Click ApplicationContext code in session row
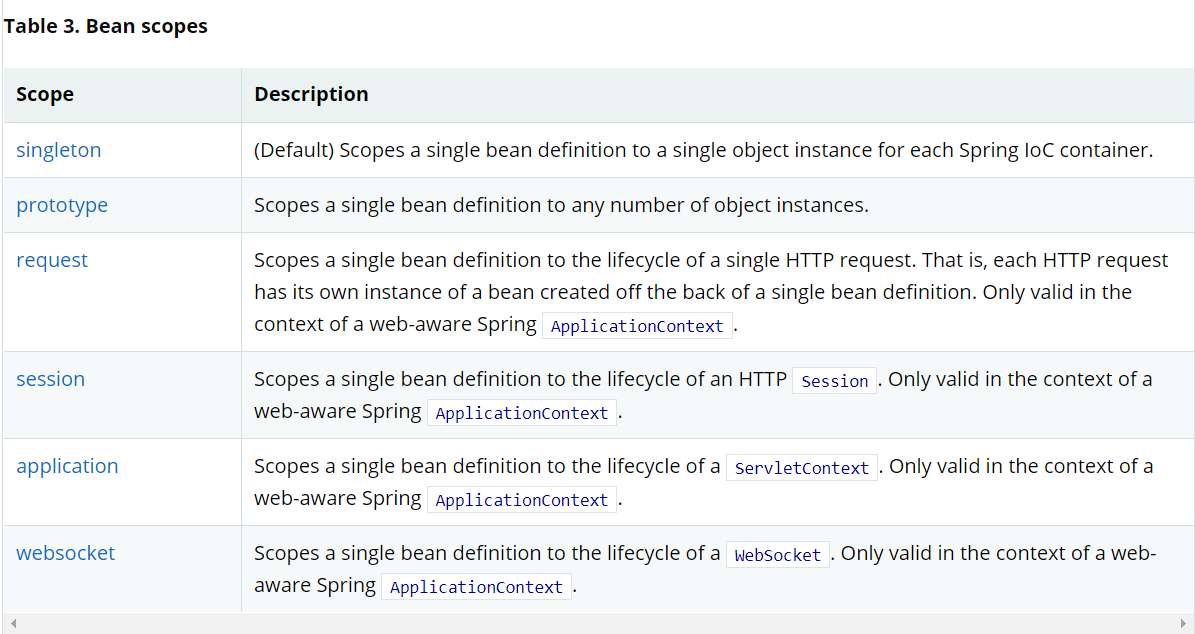This screenshot has width=1195, height=634. tap(521, 413)
